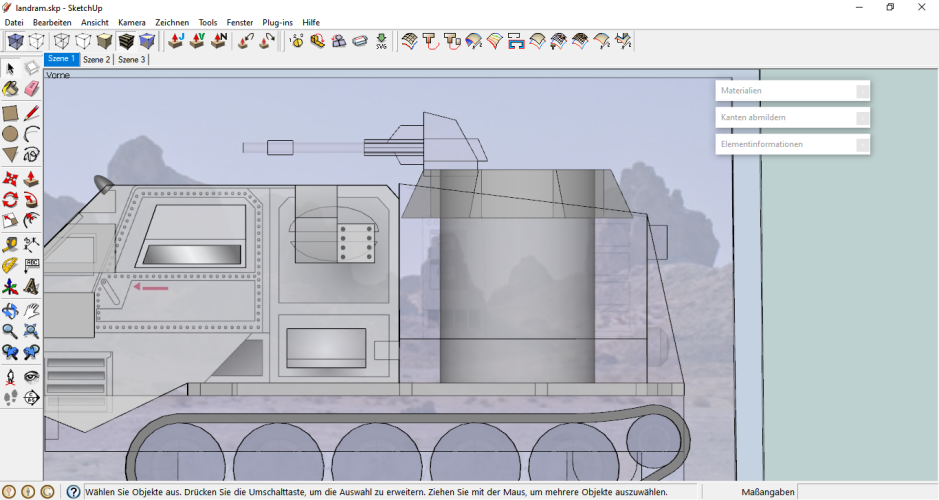Switch to Monochrome face style
Viewport: 939px width, 500px height.
(x=147, y=41)
